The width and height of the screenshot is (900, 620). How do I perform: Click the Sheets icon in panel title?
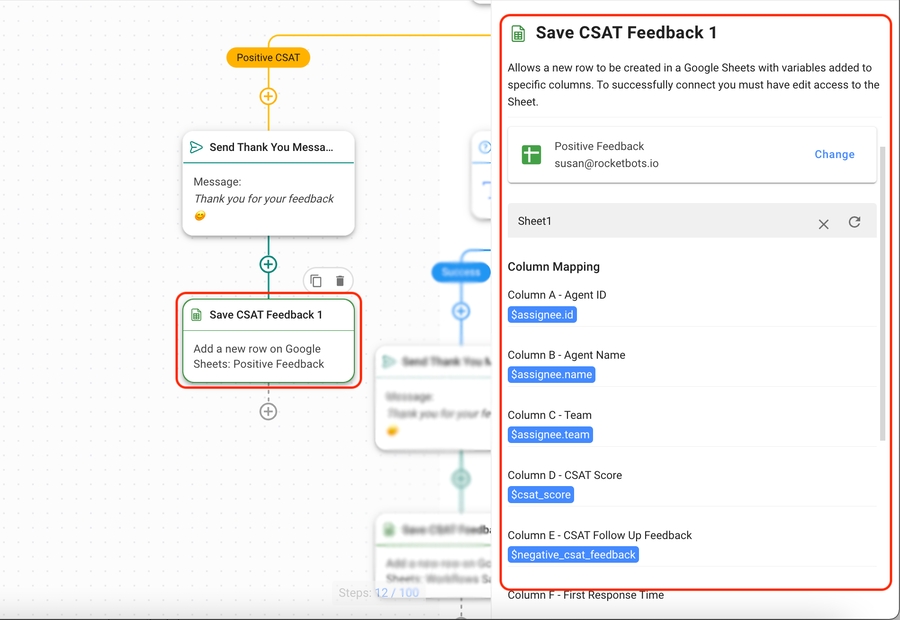pos(518,34)
